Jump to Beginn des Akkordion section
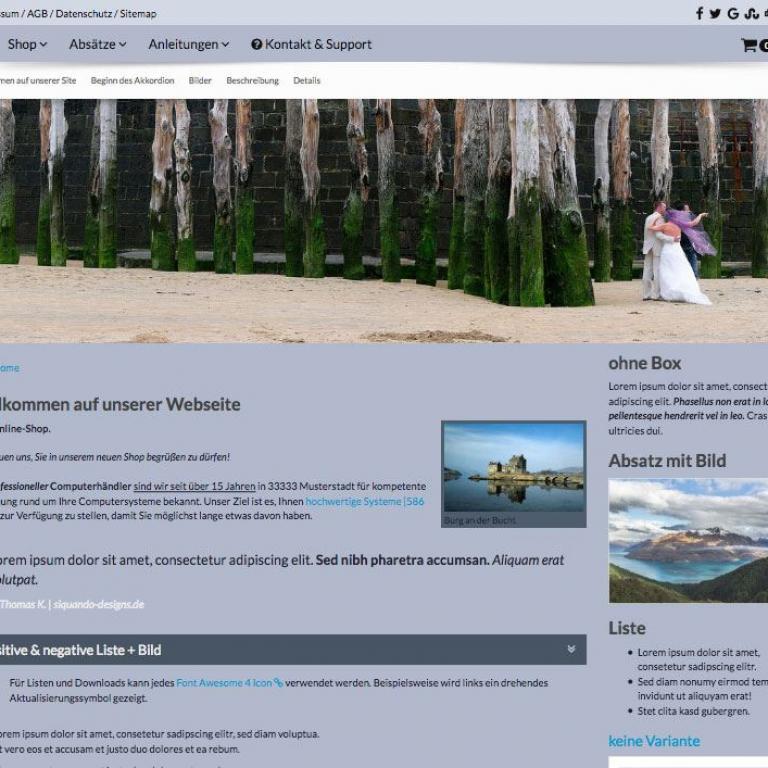The width and height of the screenshot is (768, 768). tap(132, 81)
